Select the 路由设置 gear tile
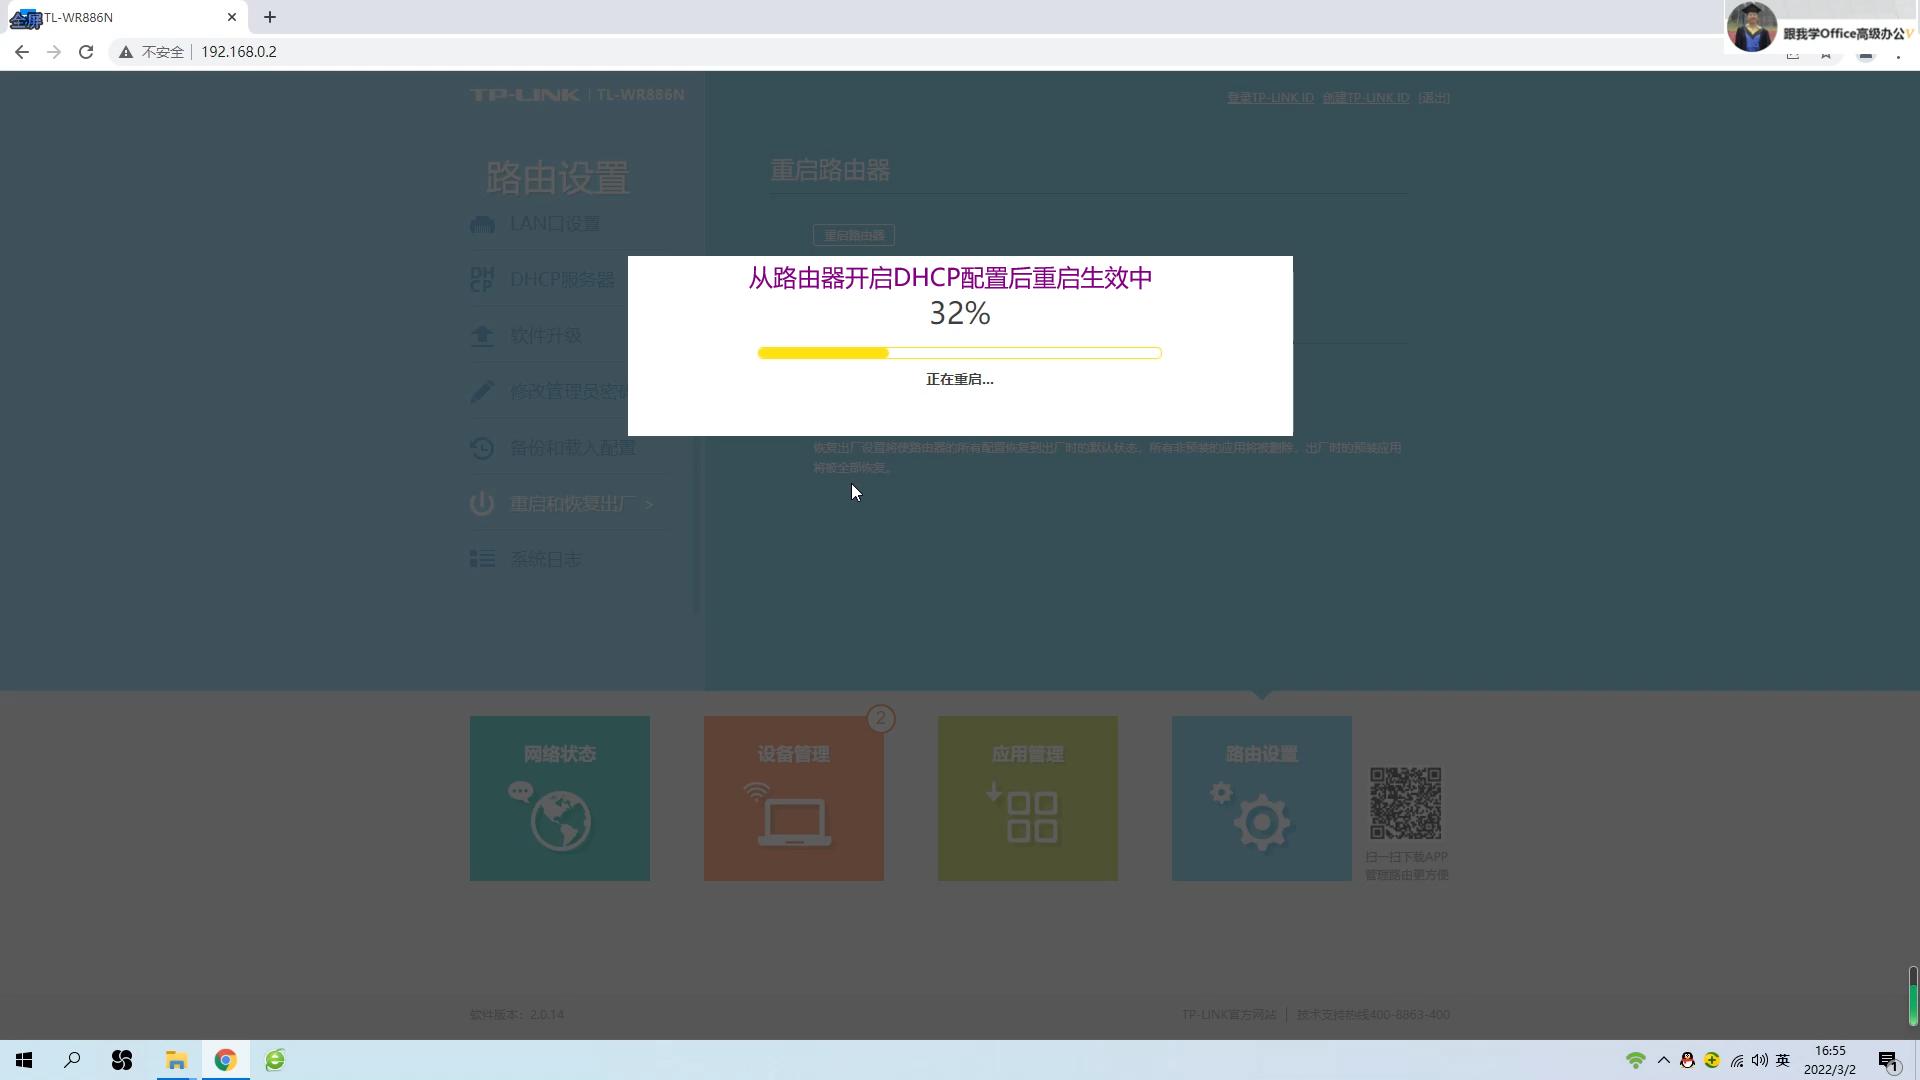Screen dimensions: 1920x1080 coord(1261,798)
